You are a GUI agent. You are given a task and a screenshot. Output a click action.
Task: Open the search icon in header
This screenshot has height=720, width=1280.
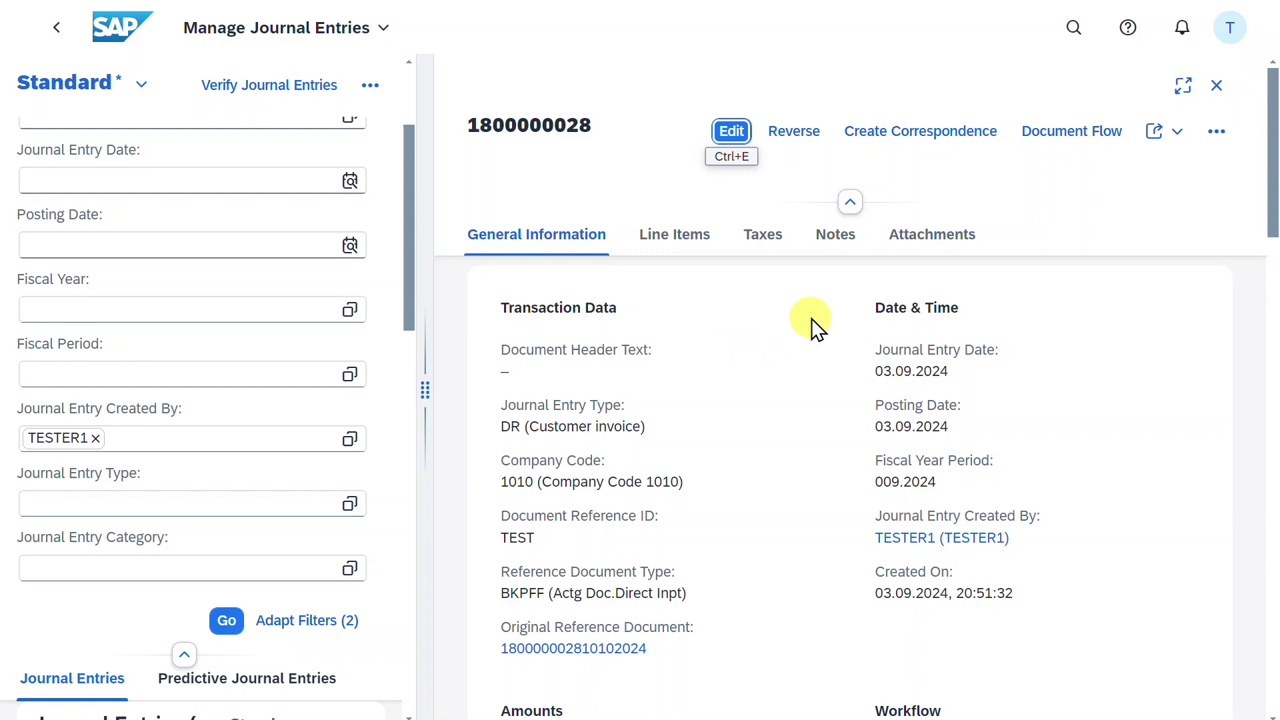[x=1074, y=28]
